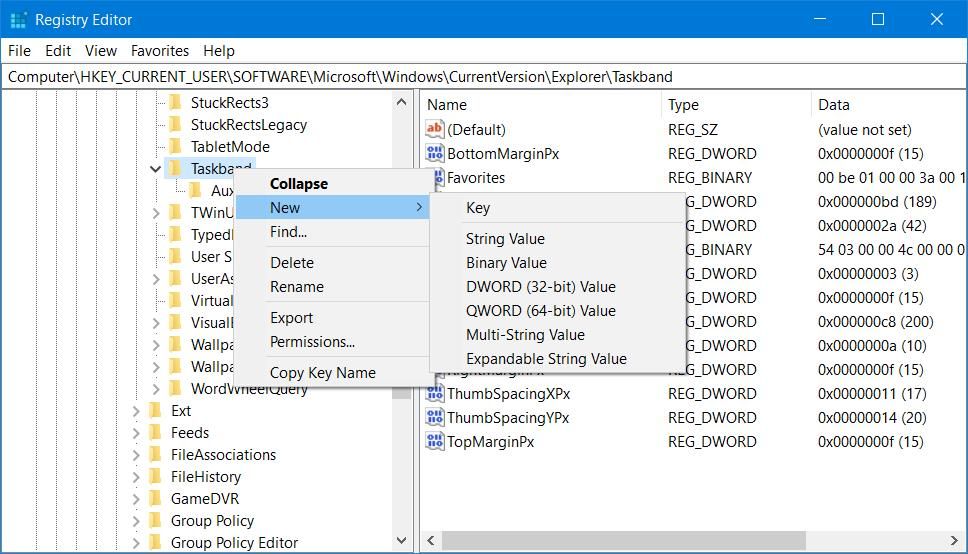Select the StuckRects3 folder icon
The height and width of the screenshot is (554, 968).
175,102
